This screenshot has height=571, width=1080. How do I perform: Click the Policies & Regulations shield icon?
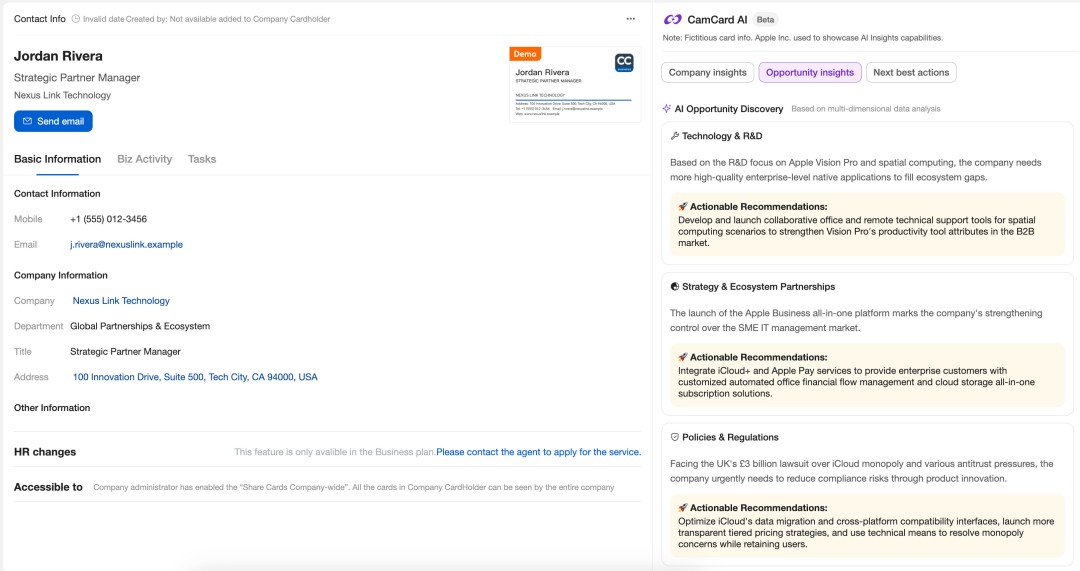click(675, 437)
